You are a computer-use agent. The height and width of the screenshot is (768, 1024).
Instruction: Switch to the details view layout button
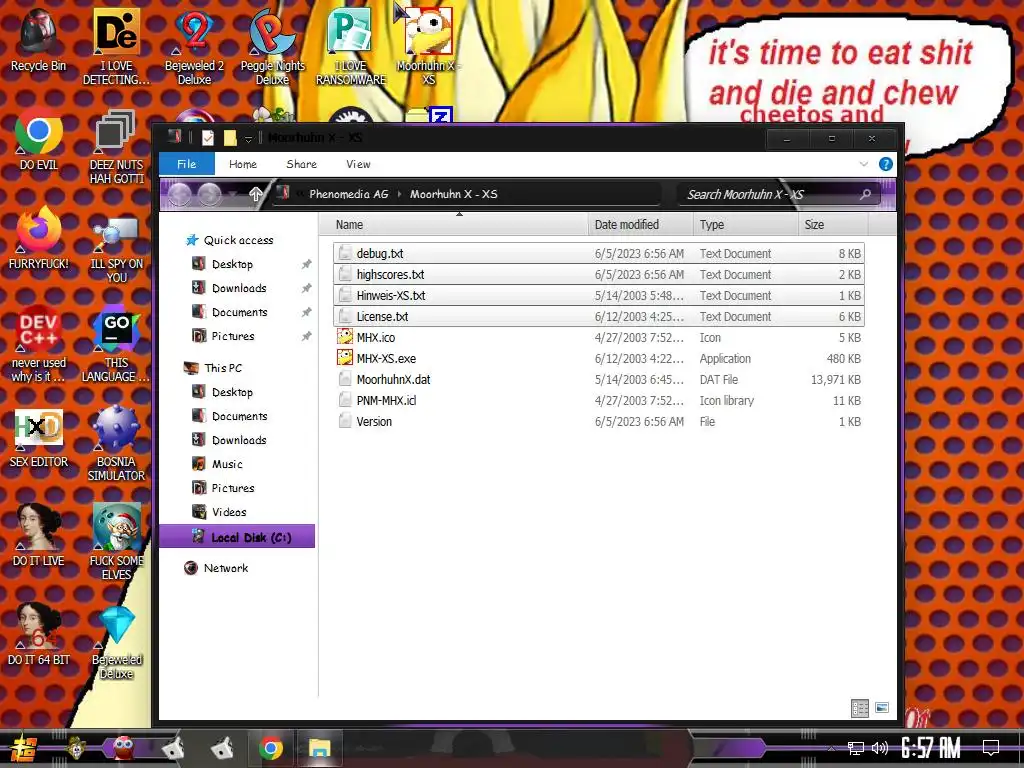859,708
